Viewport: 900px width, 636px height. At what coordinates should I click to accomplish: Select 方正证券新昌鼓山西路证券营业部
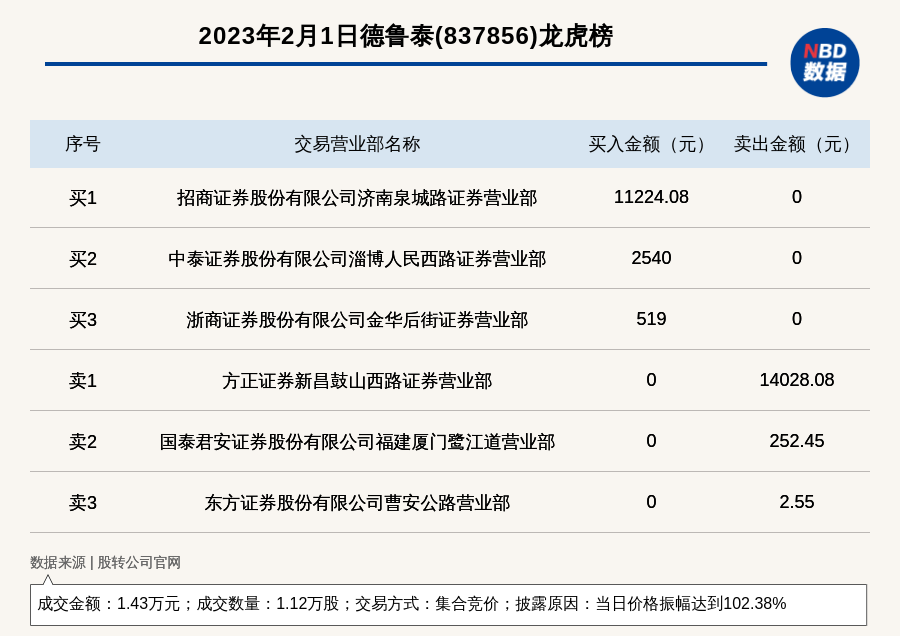[357, 381]
